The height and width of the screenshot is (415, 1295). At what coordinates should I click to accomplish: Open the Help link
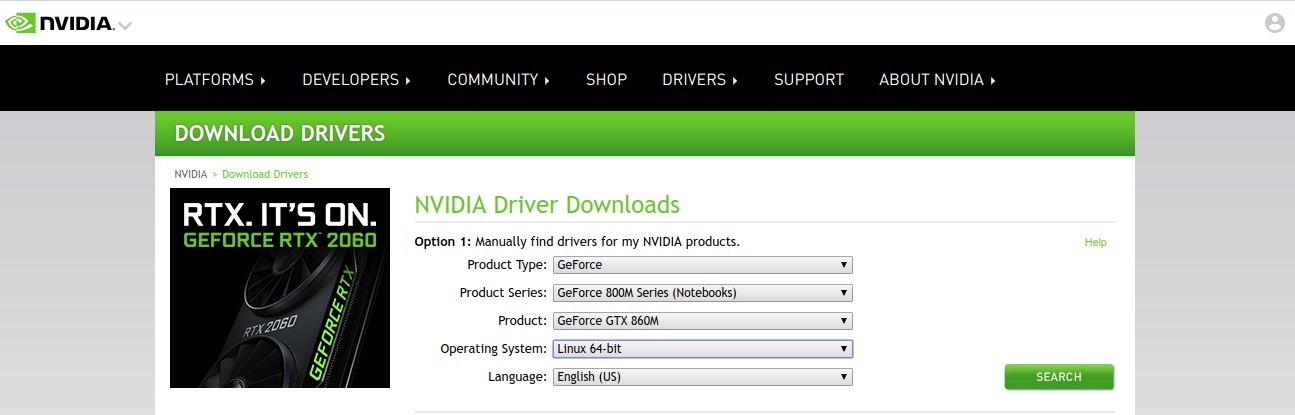[x=1095, y=242]
